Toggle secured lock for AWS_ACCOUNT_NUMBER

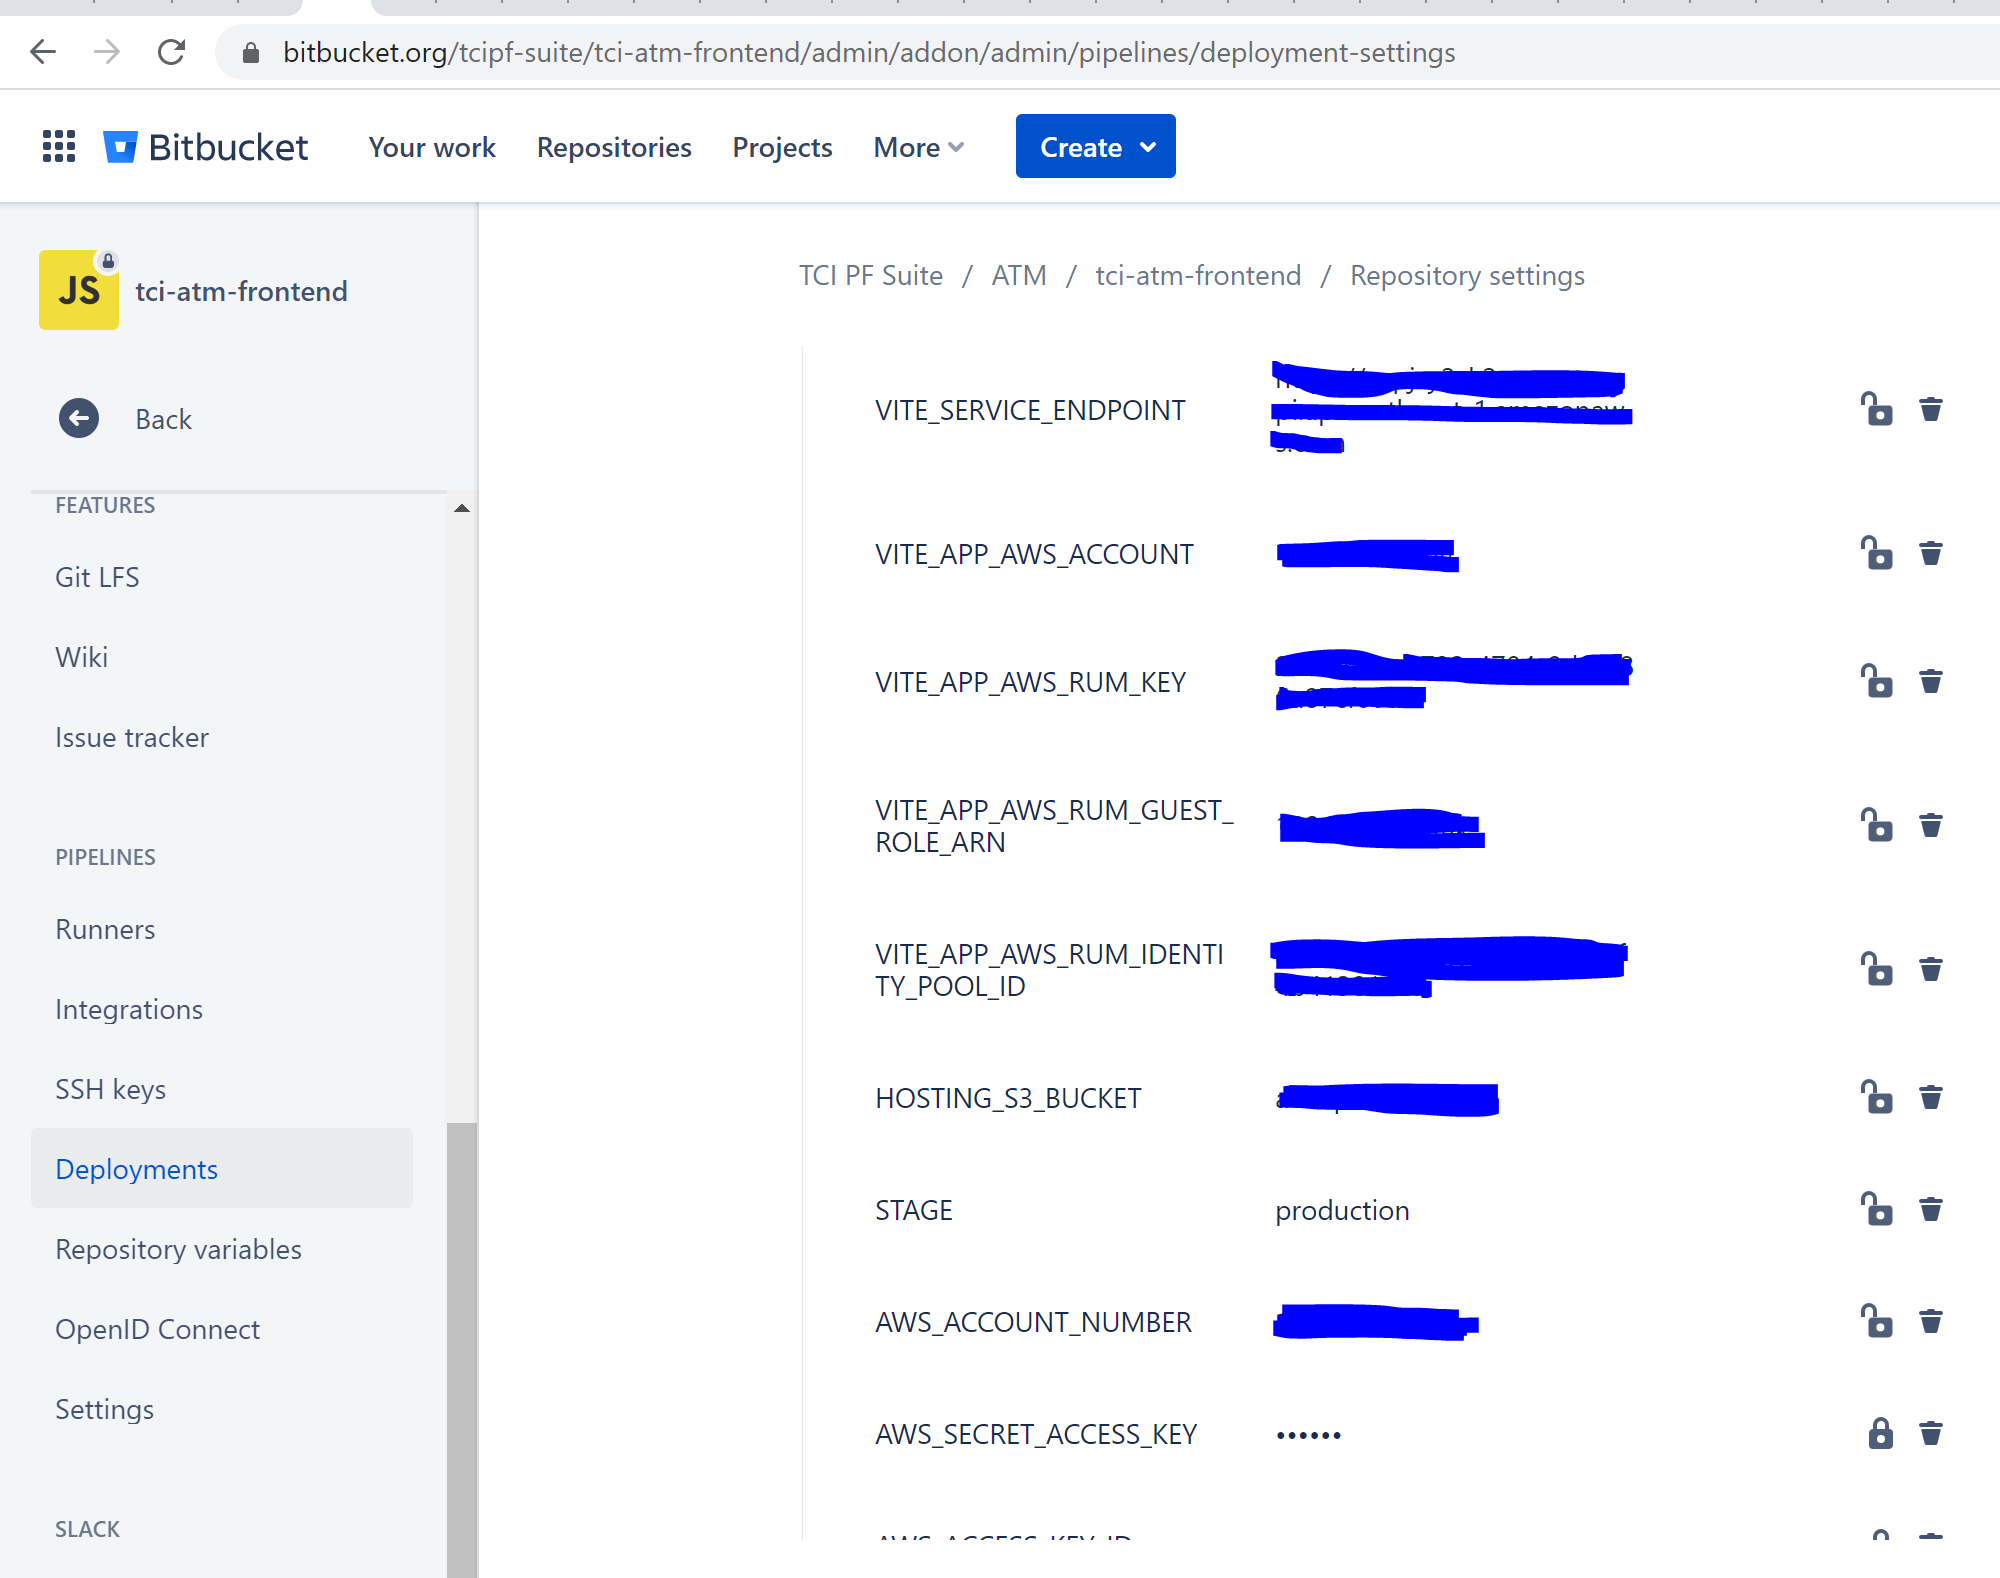pyautogui.click(x=1877, y=1322)
